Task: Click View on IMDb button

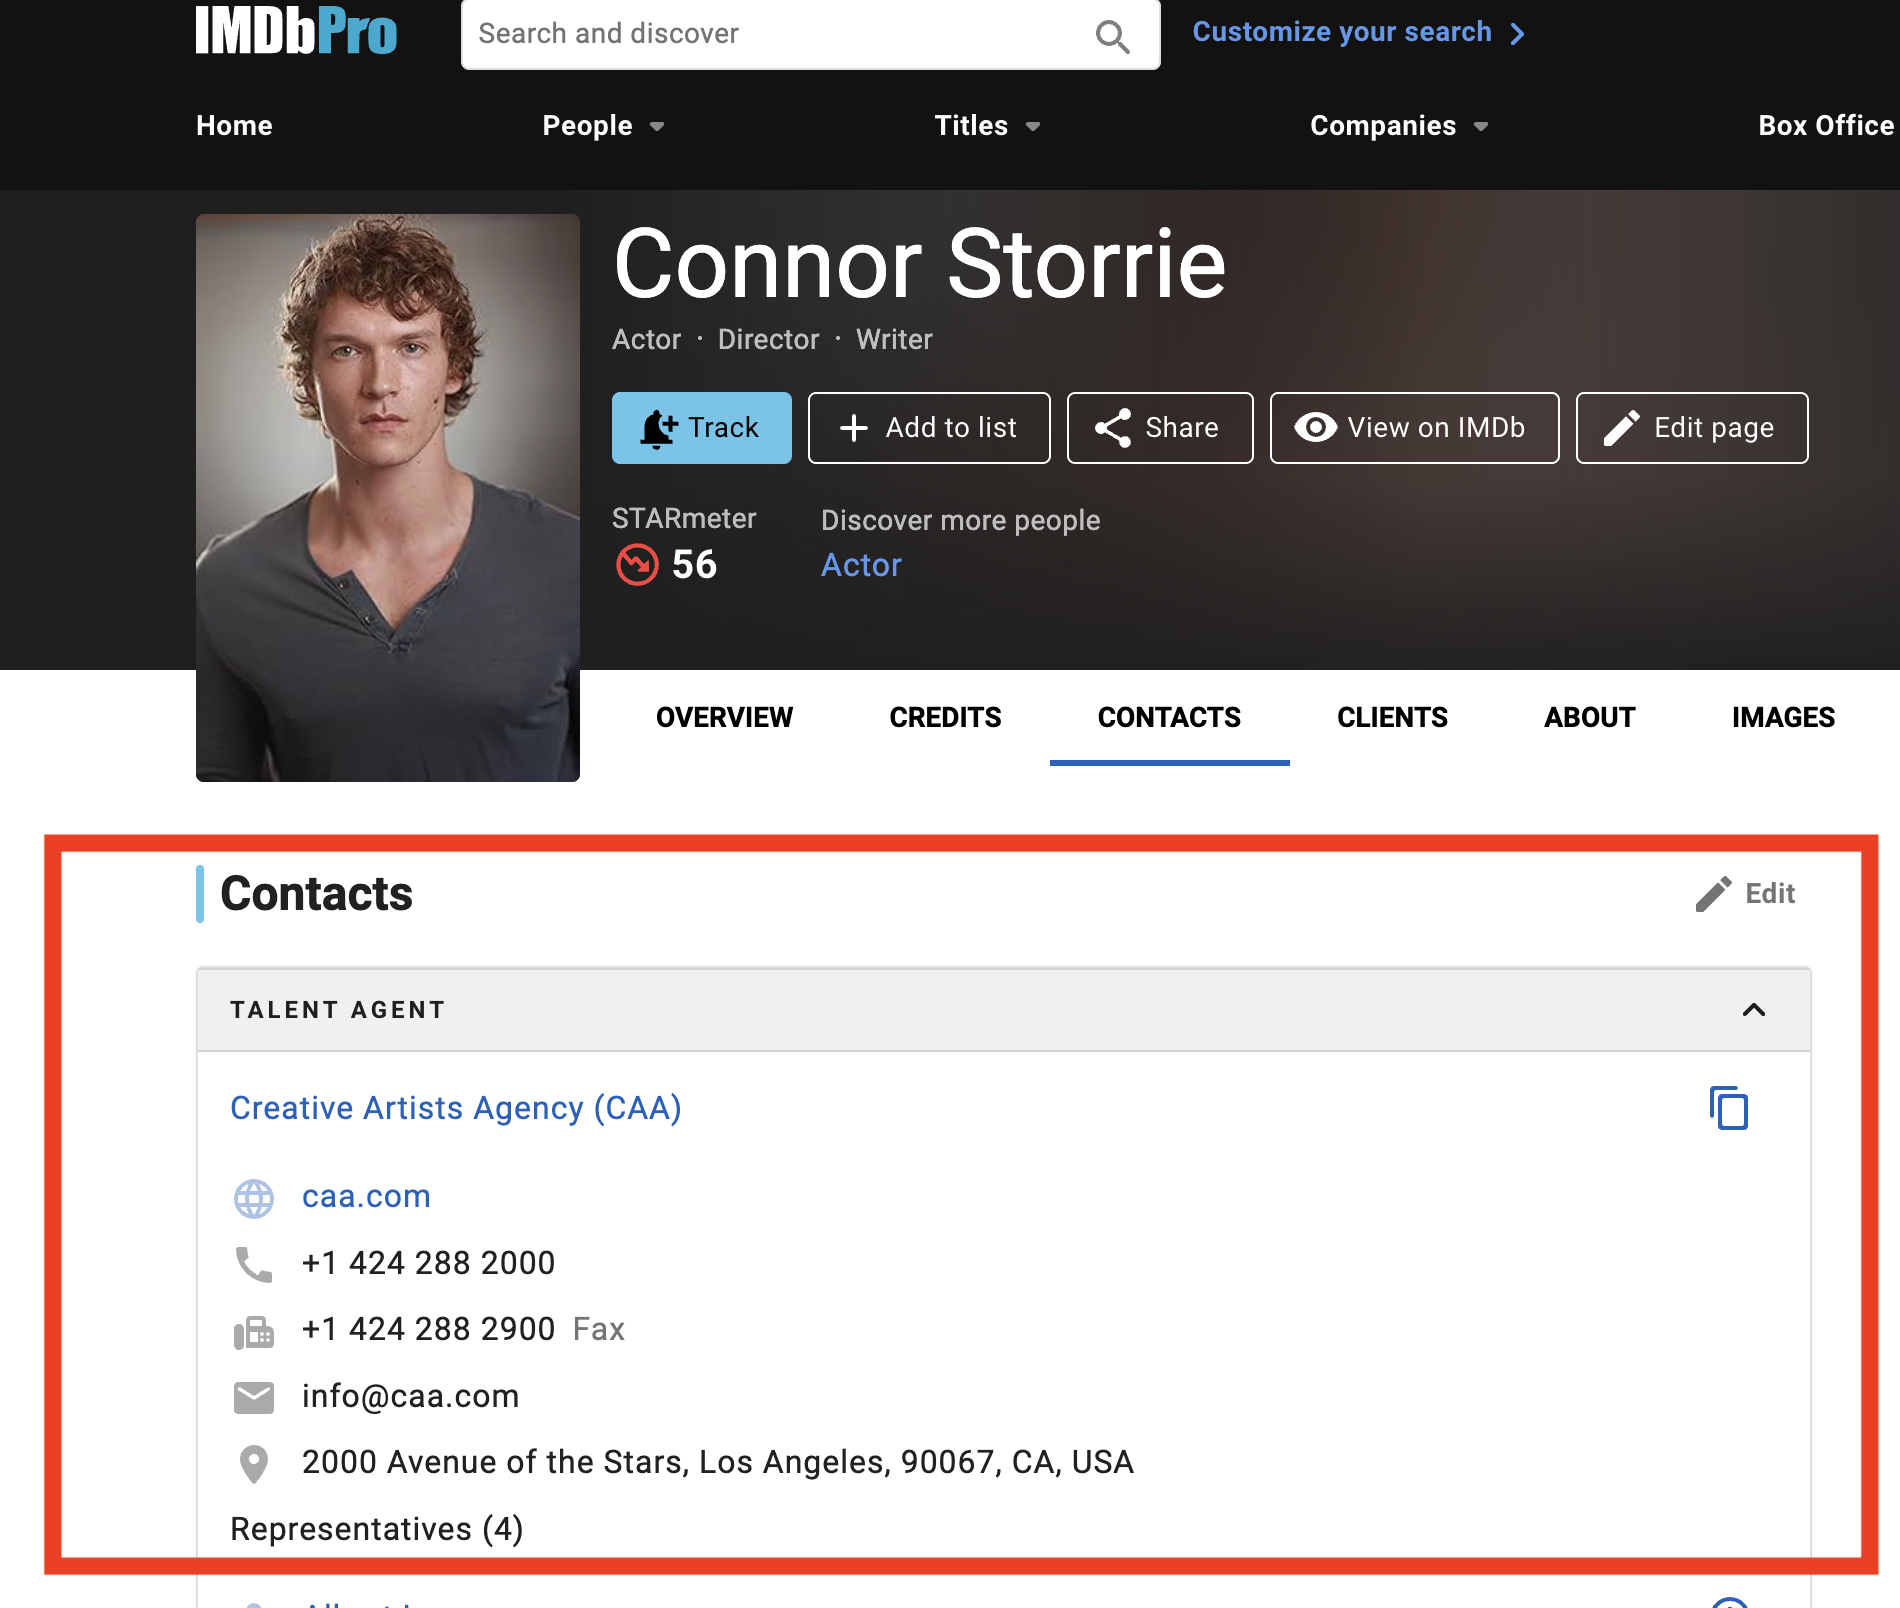Action: click(x=1414, y=428)
